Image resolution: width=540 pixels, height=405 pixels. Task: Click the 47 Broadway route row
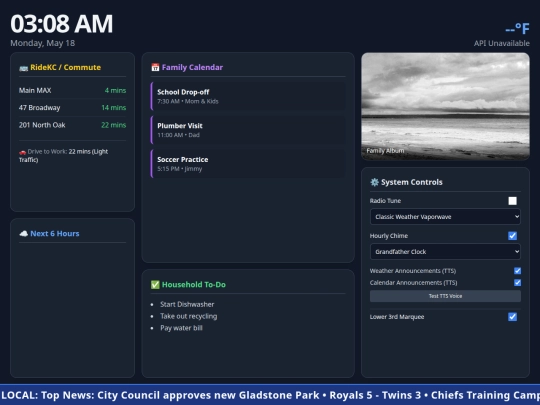(x=72, y=107)
